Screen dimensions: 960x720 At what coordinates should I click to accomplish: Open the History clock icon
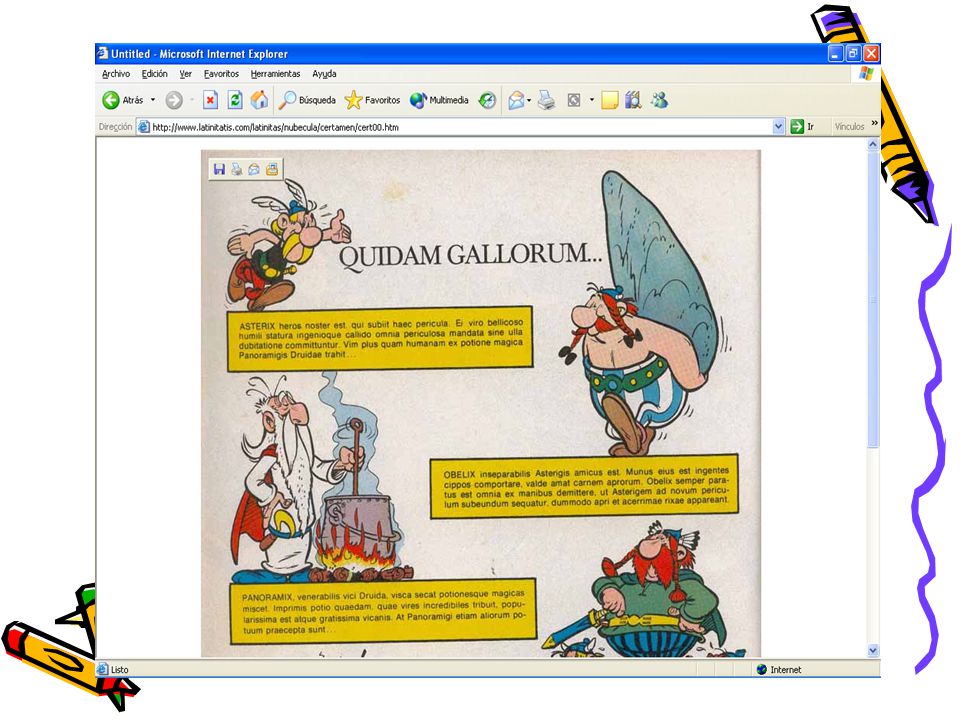(x=487, y=100)
